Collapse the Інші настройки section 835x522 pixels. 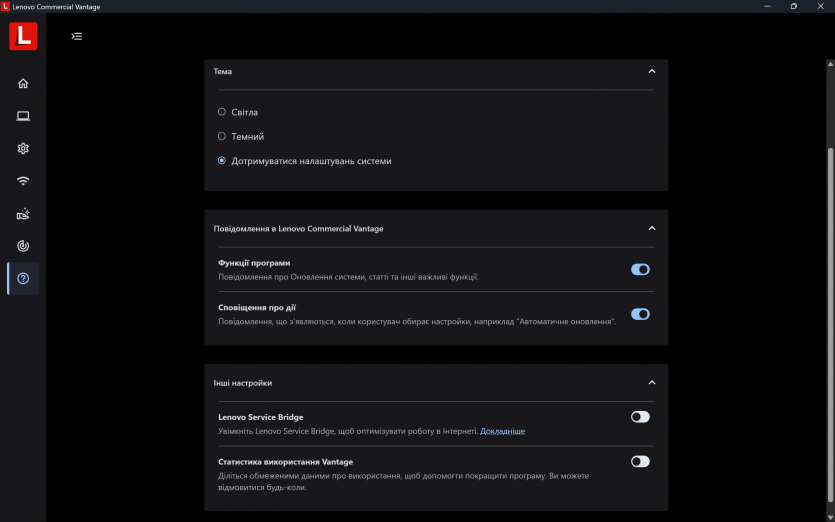click(x=652, y=382)
